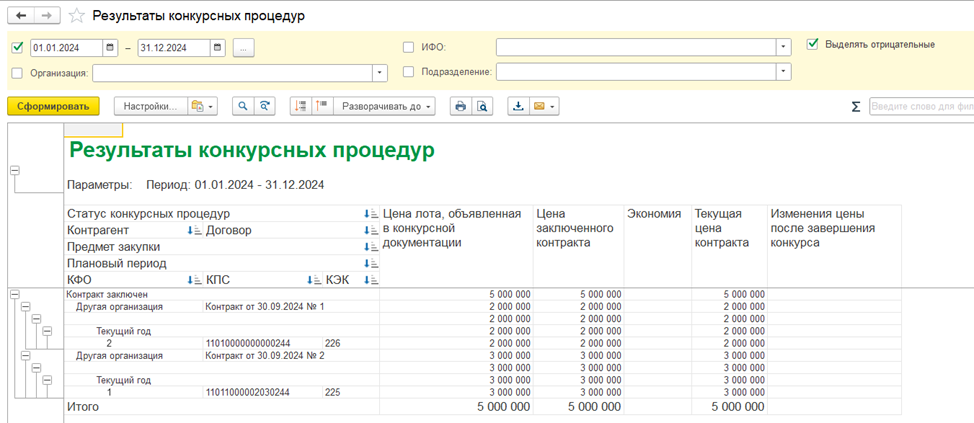Add report to favorites with star icon

click(77, 16)
